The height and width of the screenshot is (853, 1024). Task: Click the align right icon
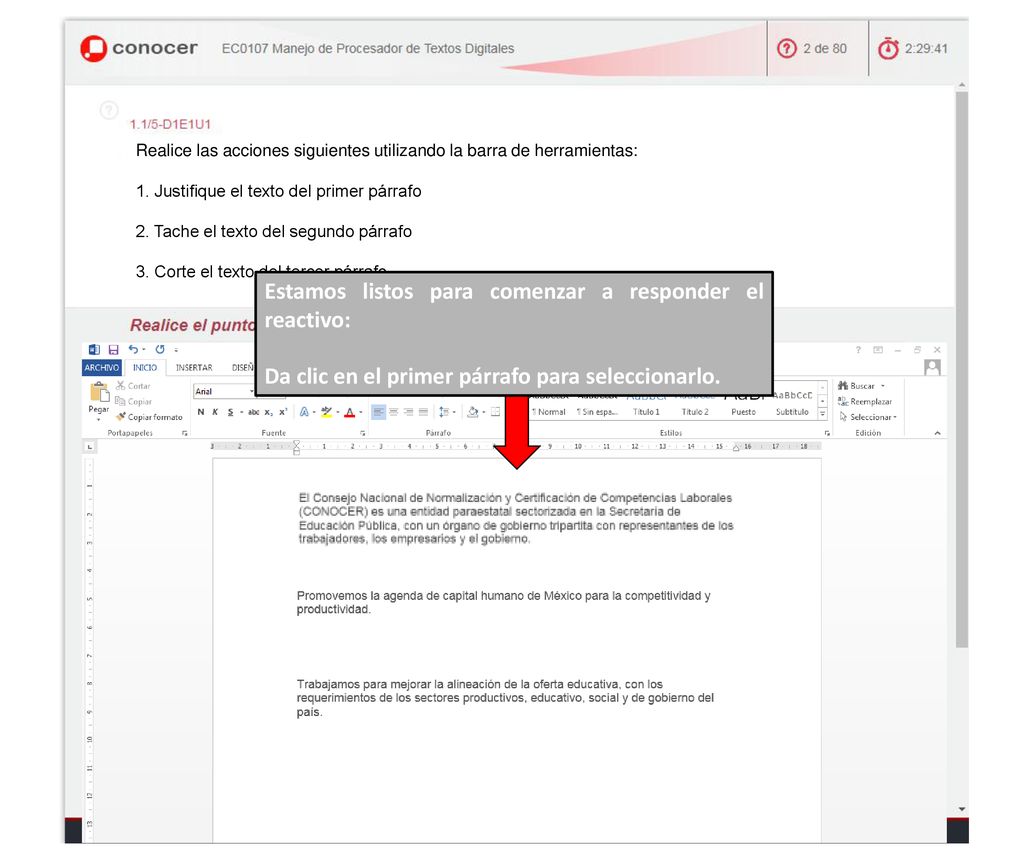point(409,412)
